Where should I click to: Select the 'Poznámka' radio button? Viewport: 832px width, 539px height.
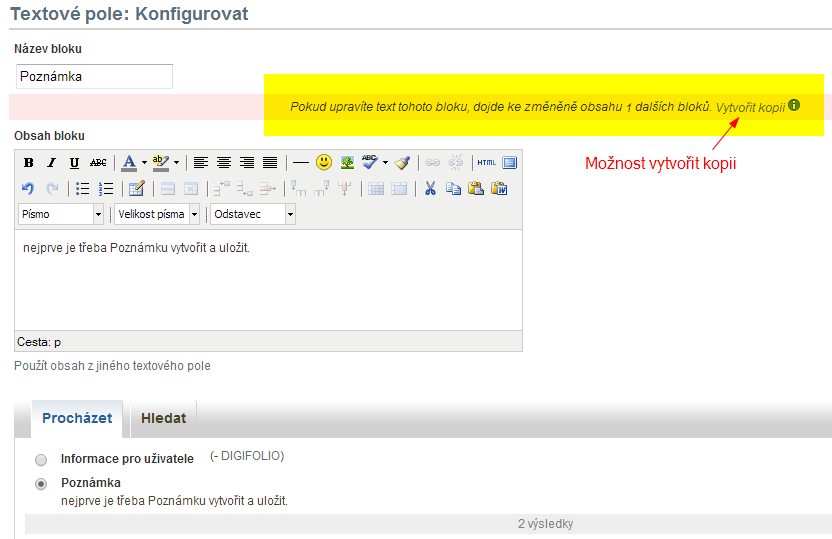[41, 484]
